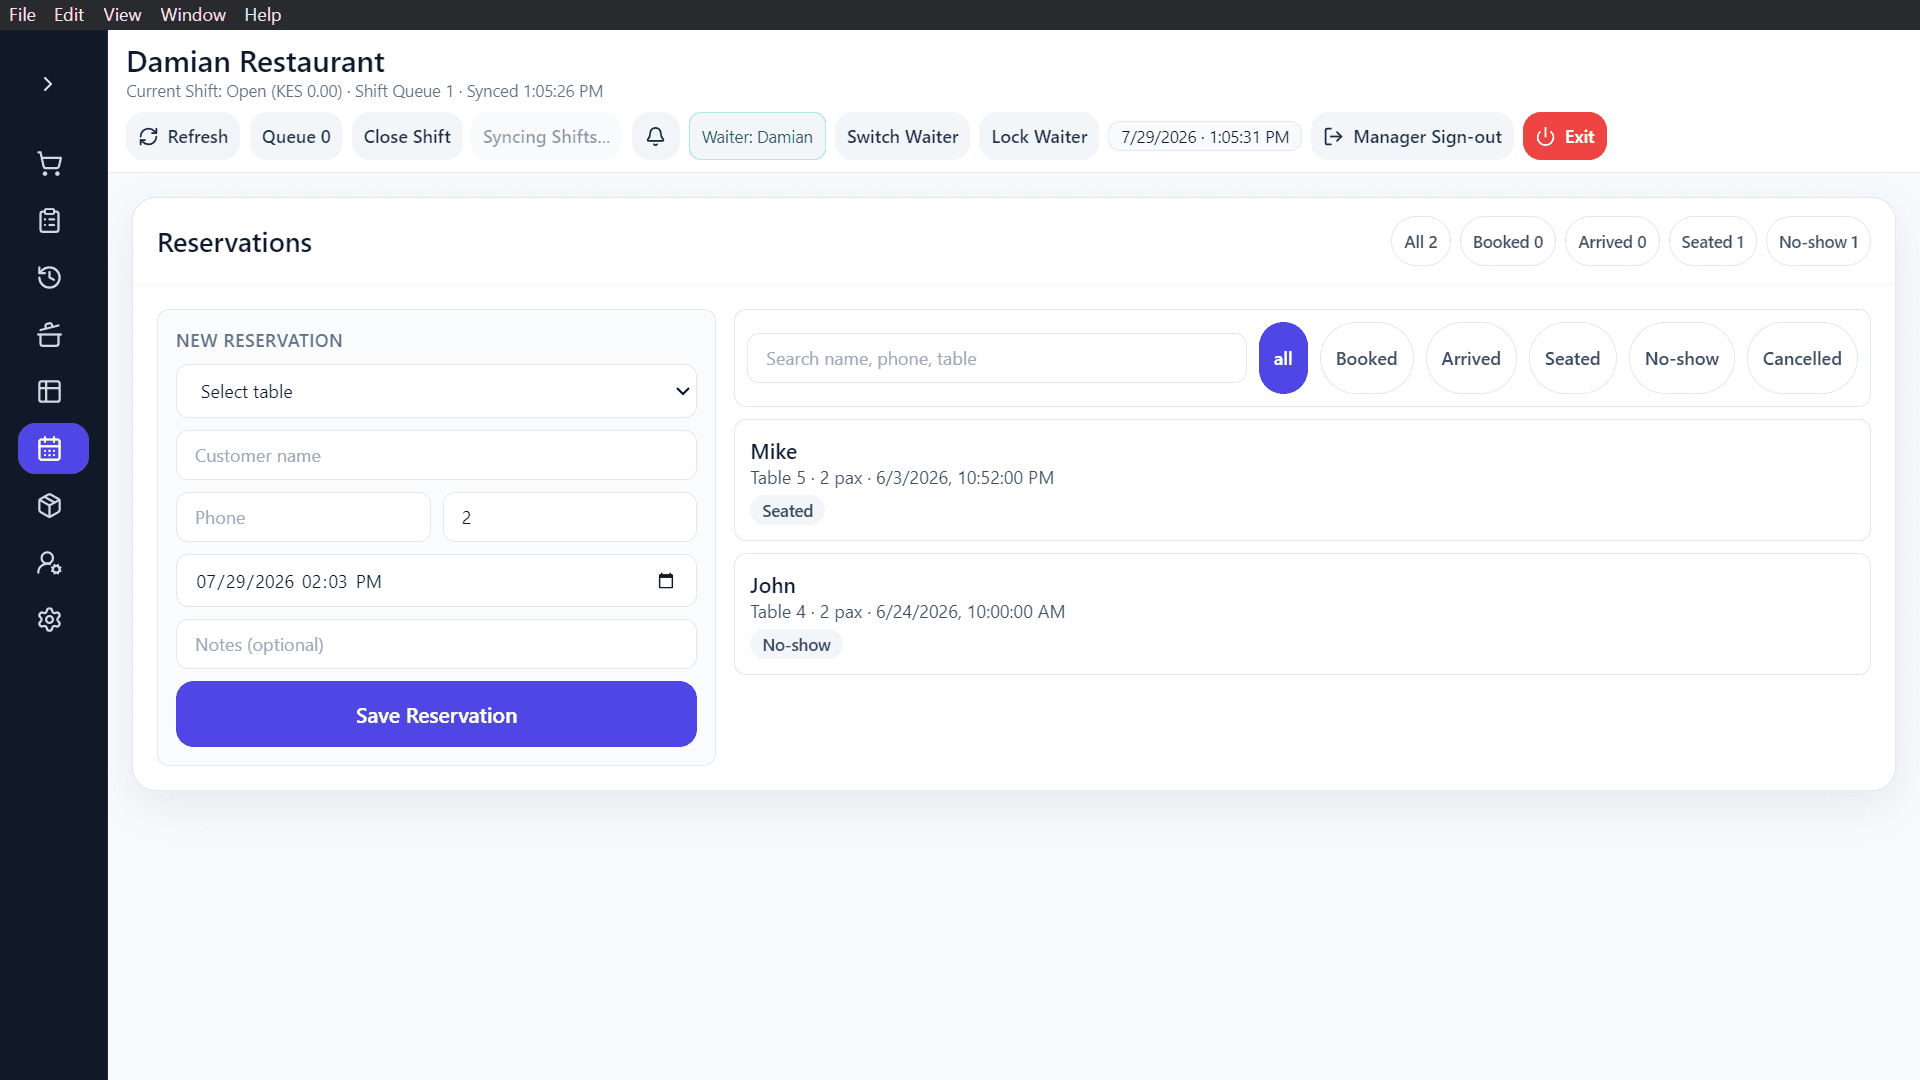The height and width of the screenshot is (1080, 1920).
Task: Open John's reservation entry
Action: coord(1302,614)
